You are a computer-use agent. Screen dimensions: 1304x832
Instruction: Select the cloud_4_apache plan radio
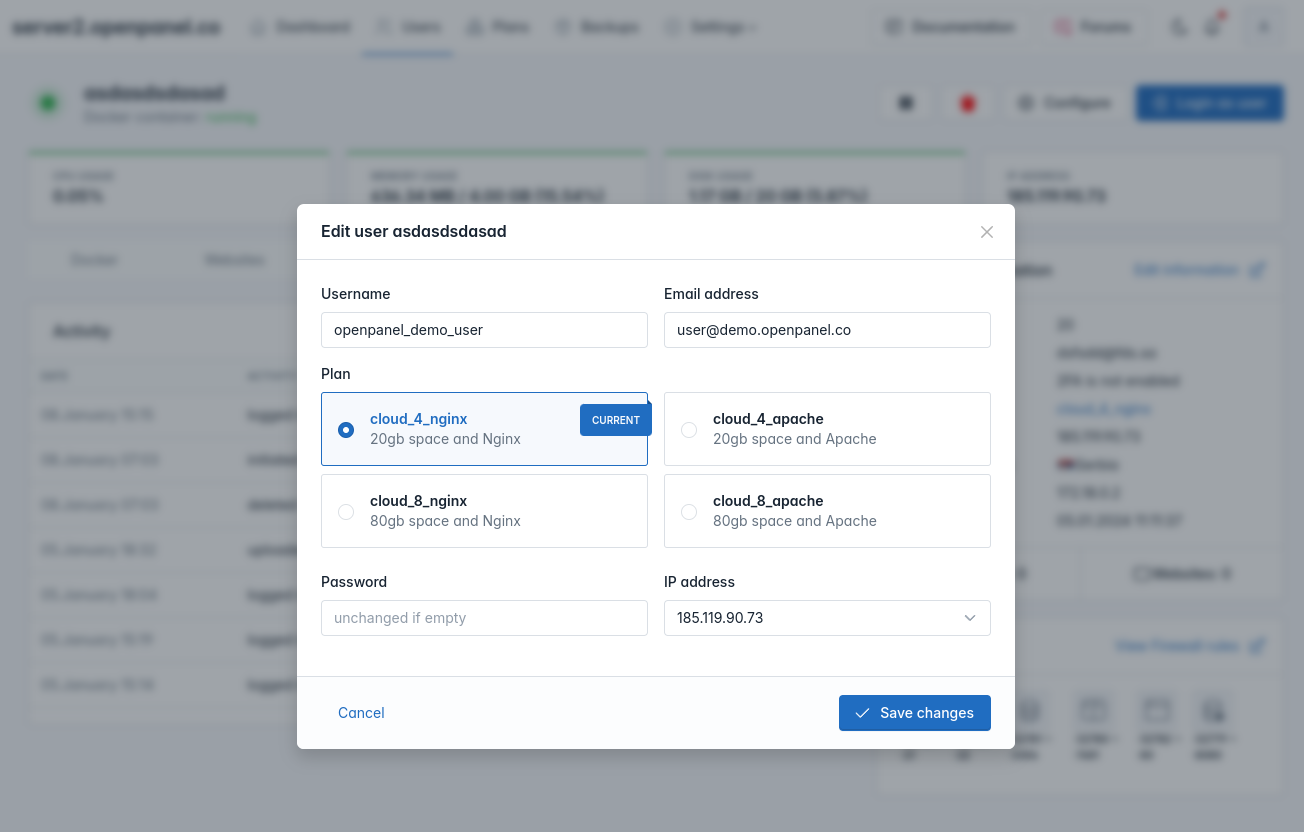pos(689,430)
